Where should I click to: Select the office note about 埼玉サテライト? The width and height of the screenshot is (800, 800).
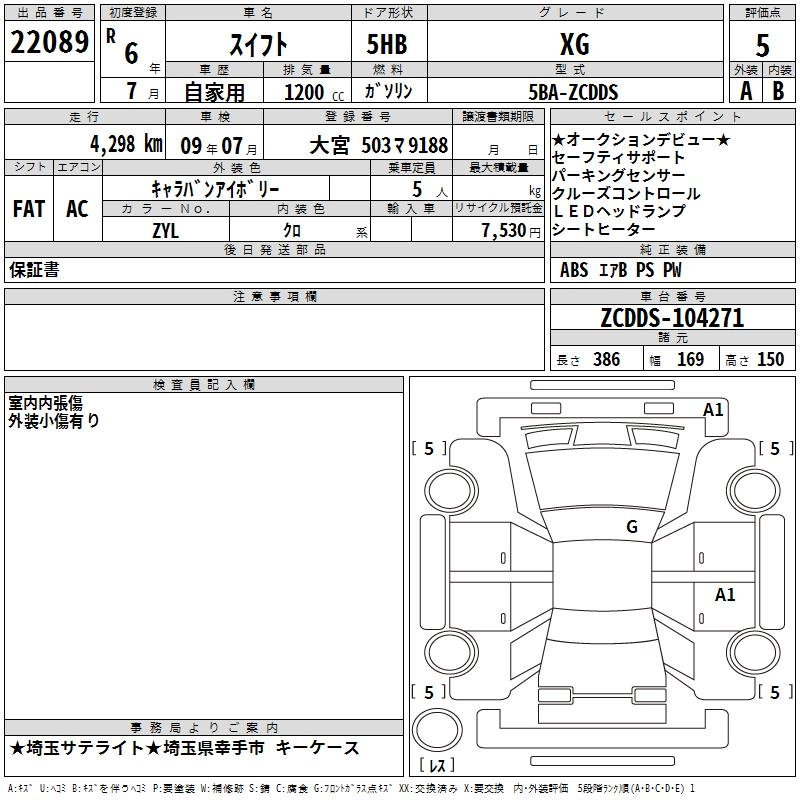pyautogui.click(x=184, y=748)
